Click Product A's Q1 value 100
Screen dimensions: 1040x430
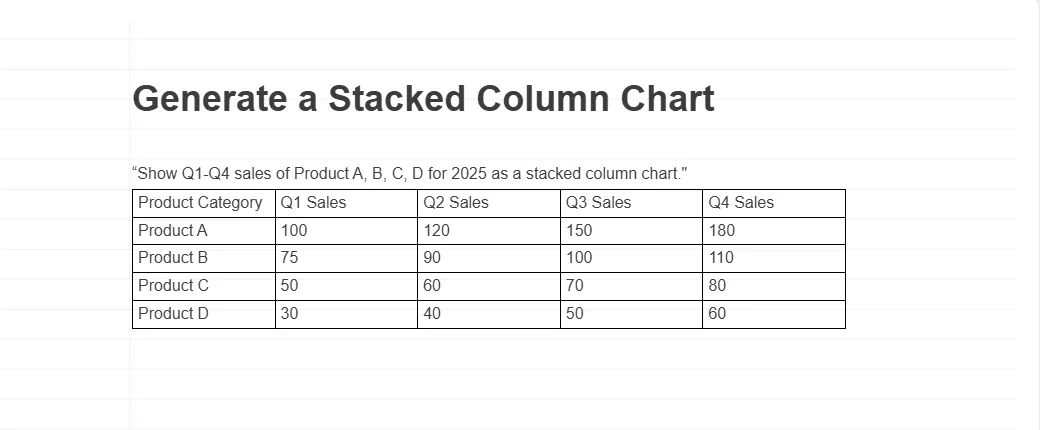point(295,231)
